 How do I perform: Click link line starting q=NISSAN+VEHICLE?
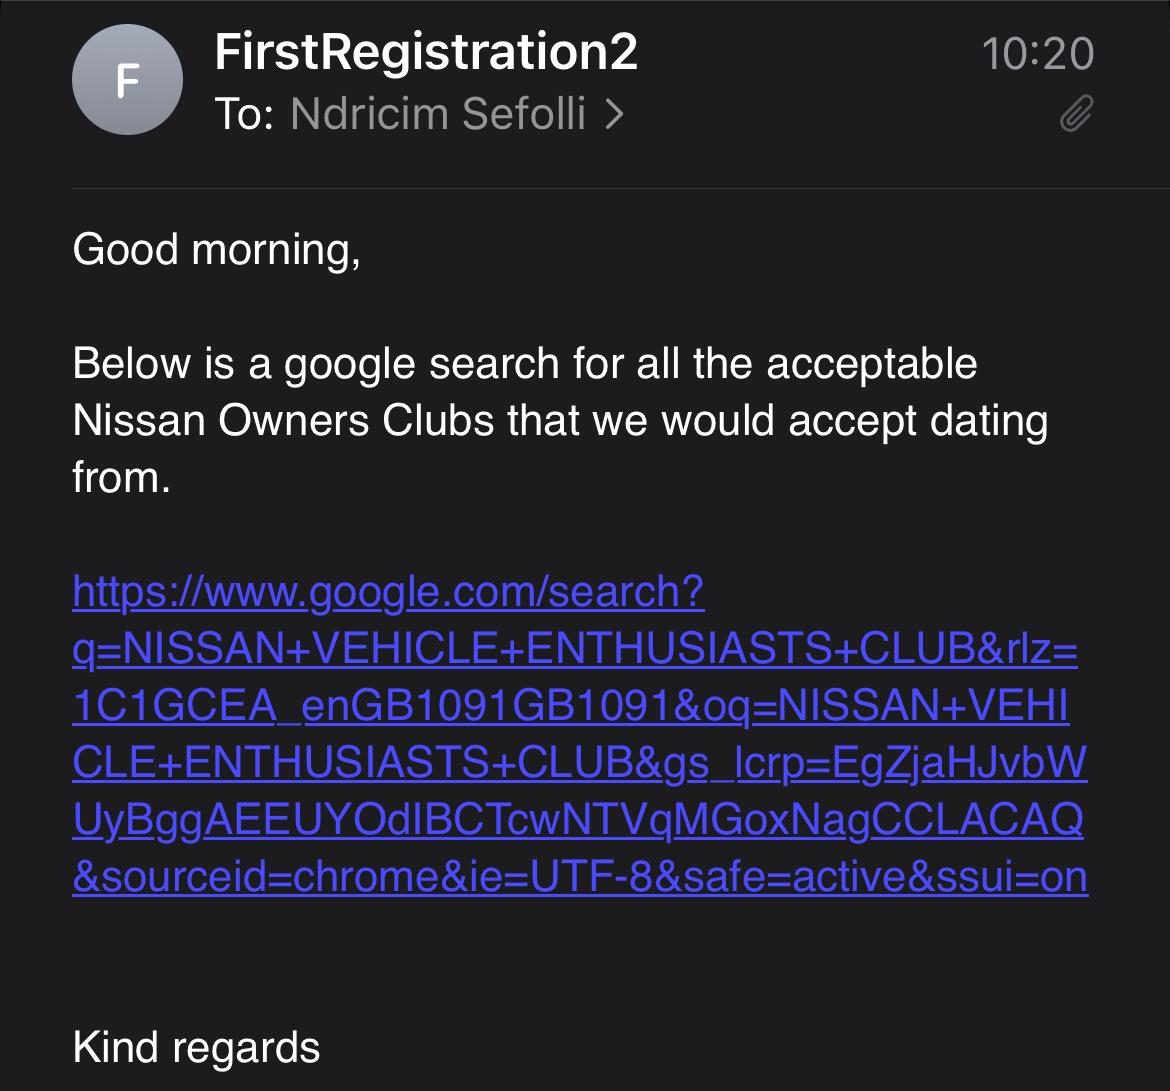point(574,650)
